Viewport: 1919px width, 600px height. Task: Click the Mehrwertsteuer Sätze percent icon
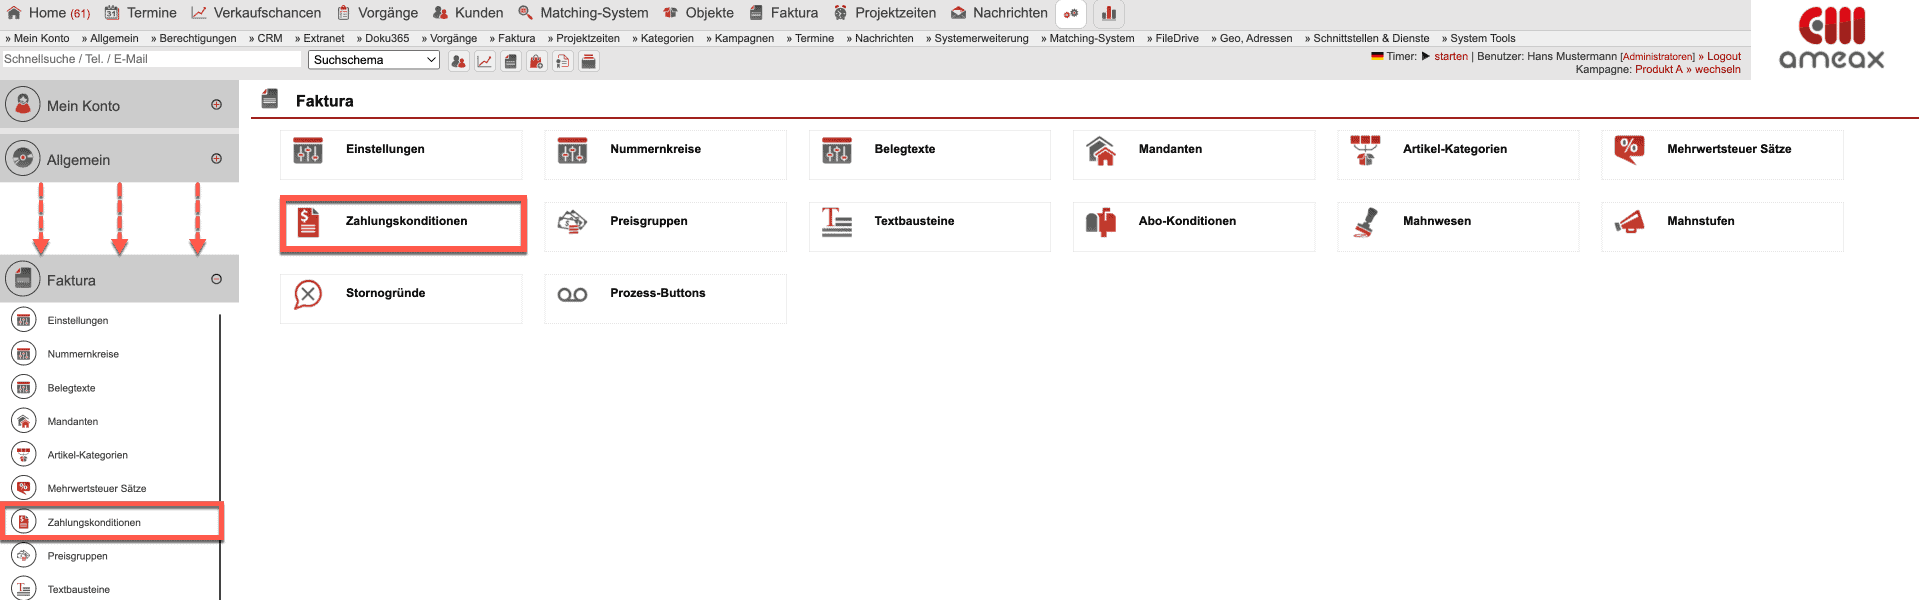pos(1629,150)
